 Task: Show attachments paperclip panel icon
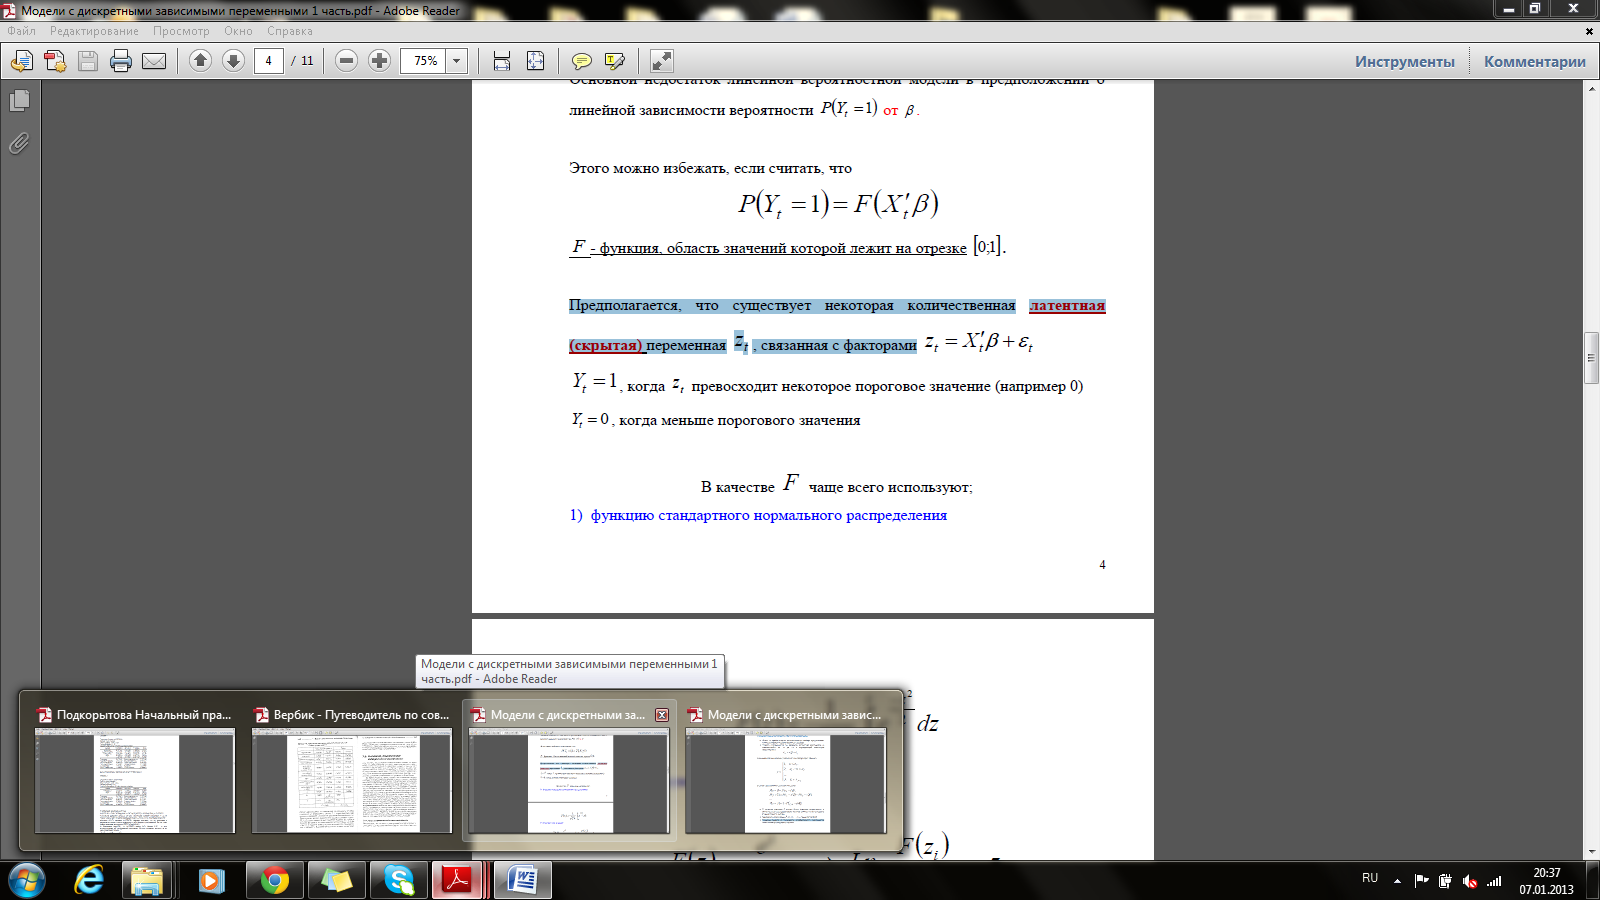click(19, 144)
